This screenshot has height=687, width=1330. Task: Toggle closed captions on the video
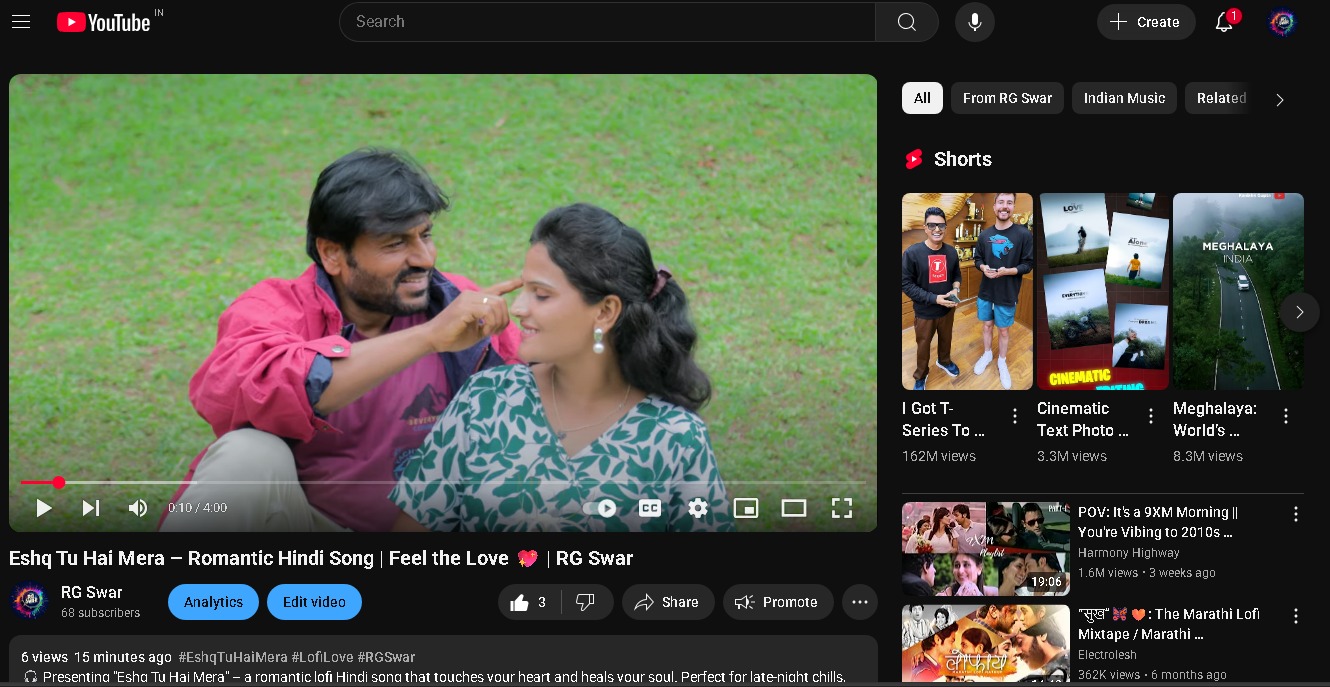[650, 508]
